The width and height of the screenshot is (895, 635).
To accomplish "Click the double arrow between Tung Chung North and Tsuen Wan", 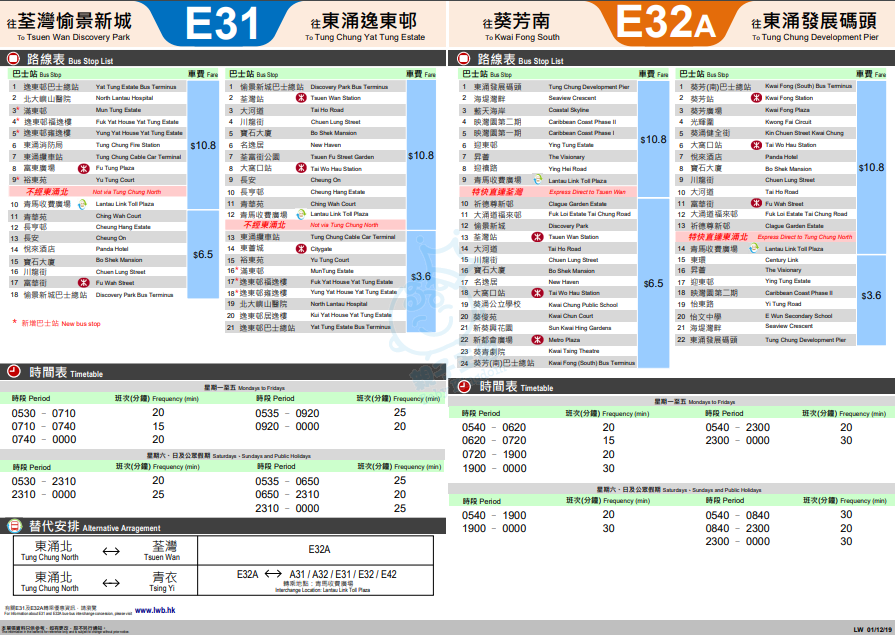I will [x=111, y=551].
